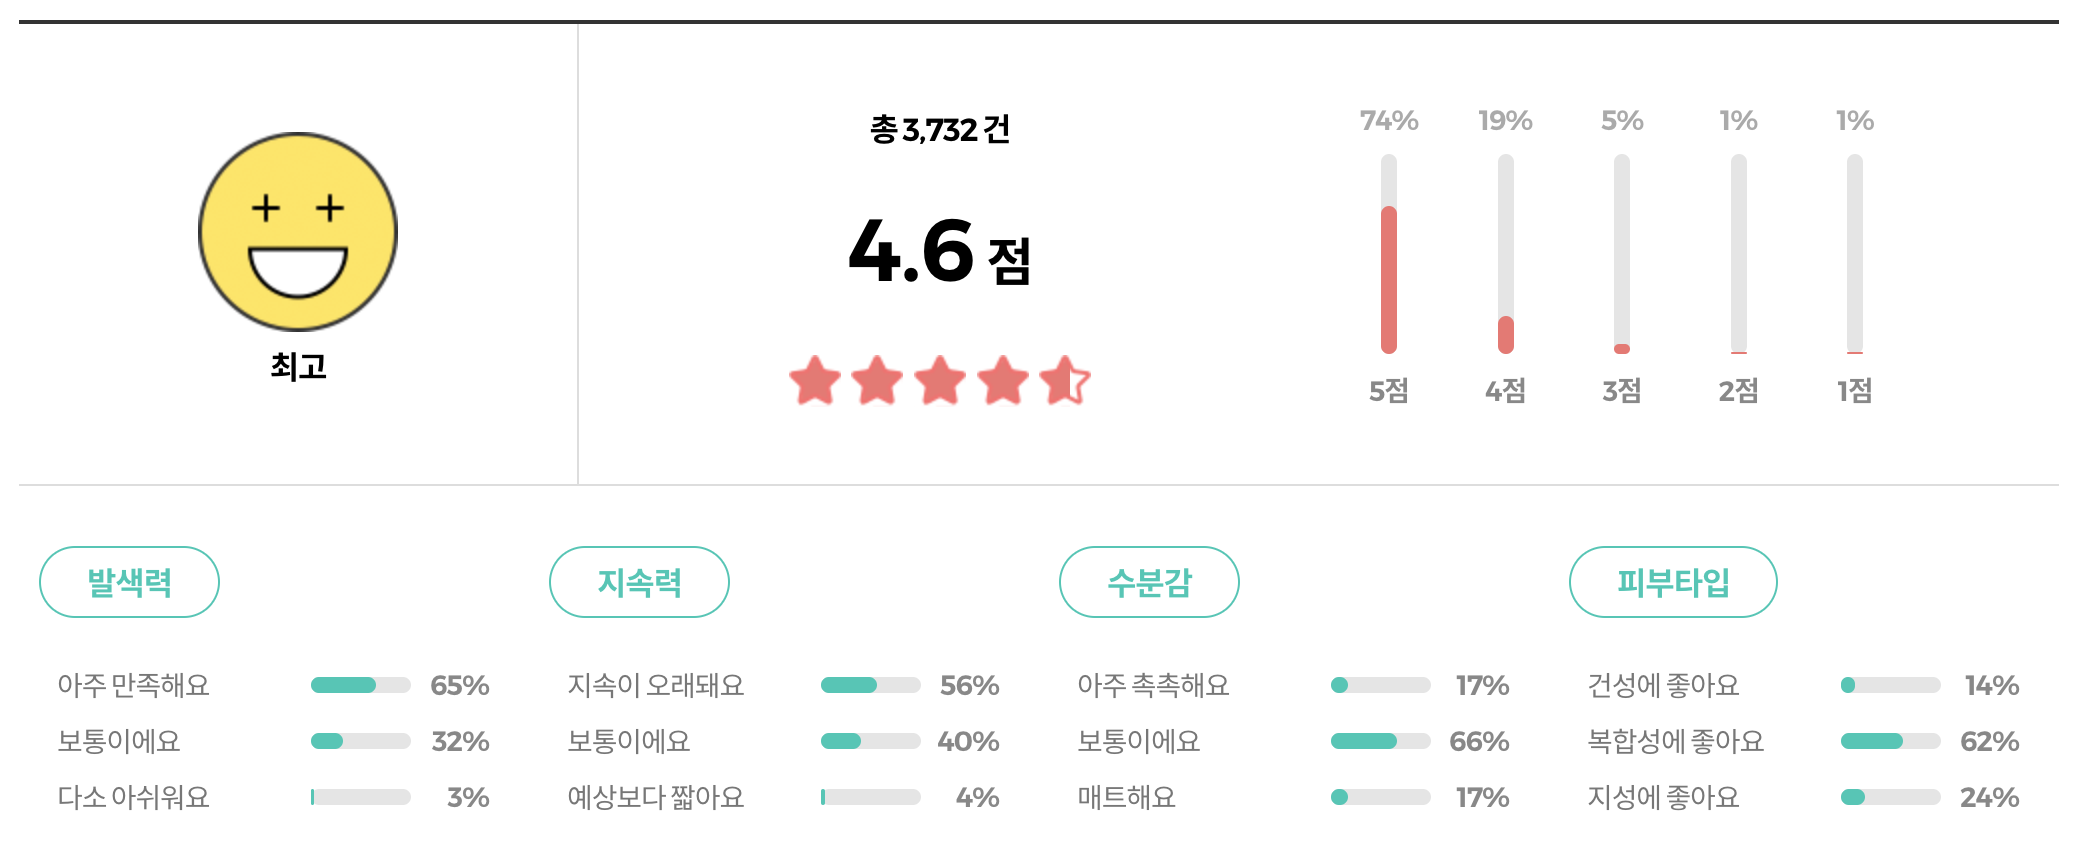Screen dimensions: 2080x856
Task: Open the 지속력 category filter
Action: [639, 581]
